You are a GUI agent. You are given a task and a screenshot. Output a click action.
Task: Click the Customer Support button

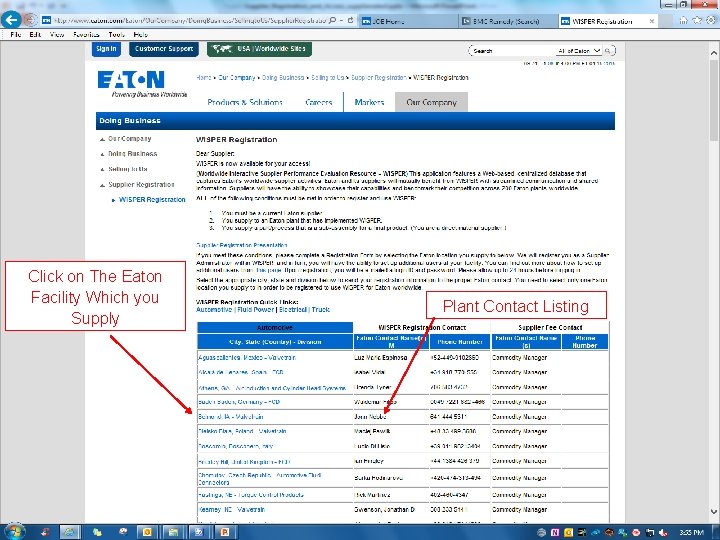tap(164, 49)
